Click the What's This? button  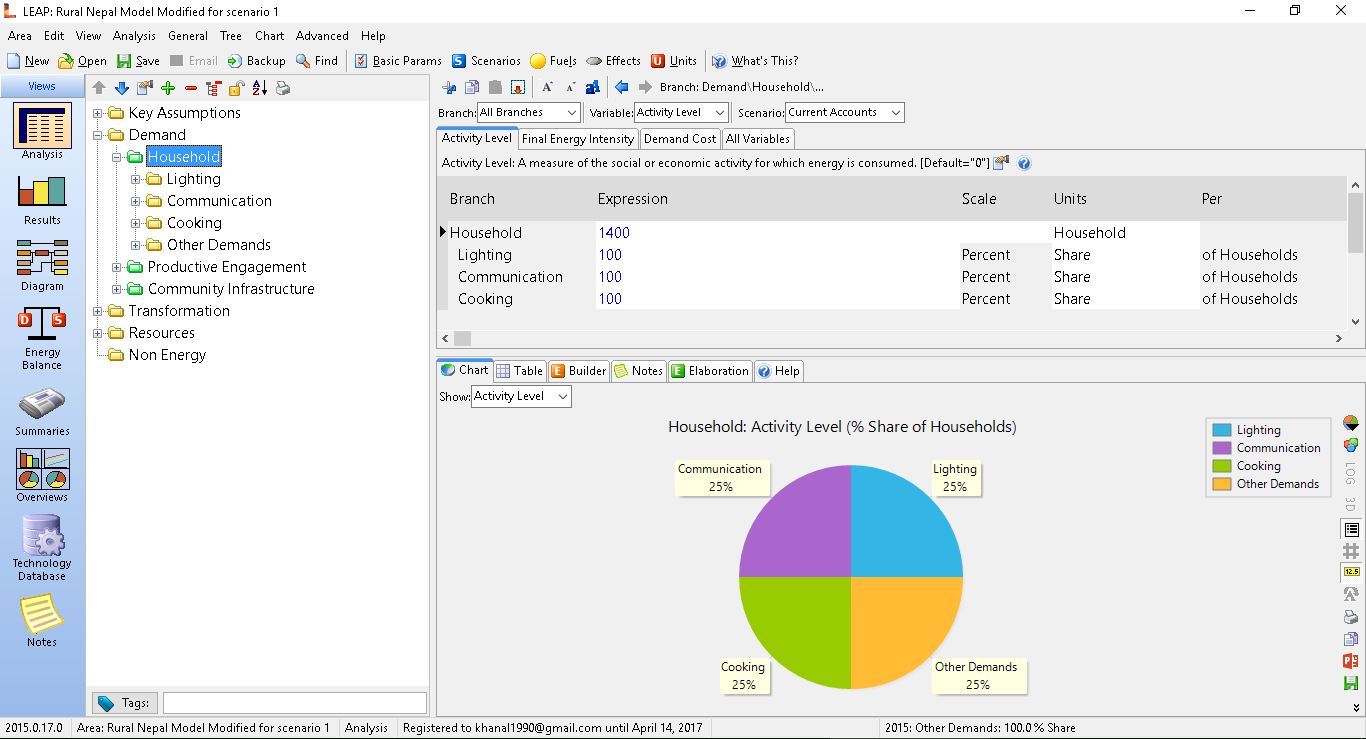[754, 61]
